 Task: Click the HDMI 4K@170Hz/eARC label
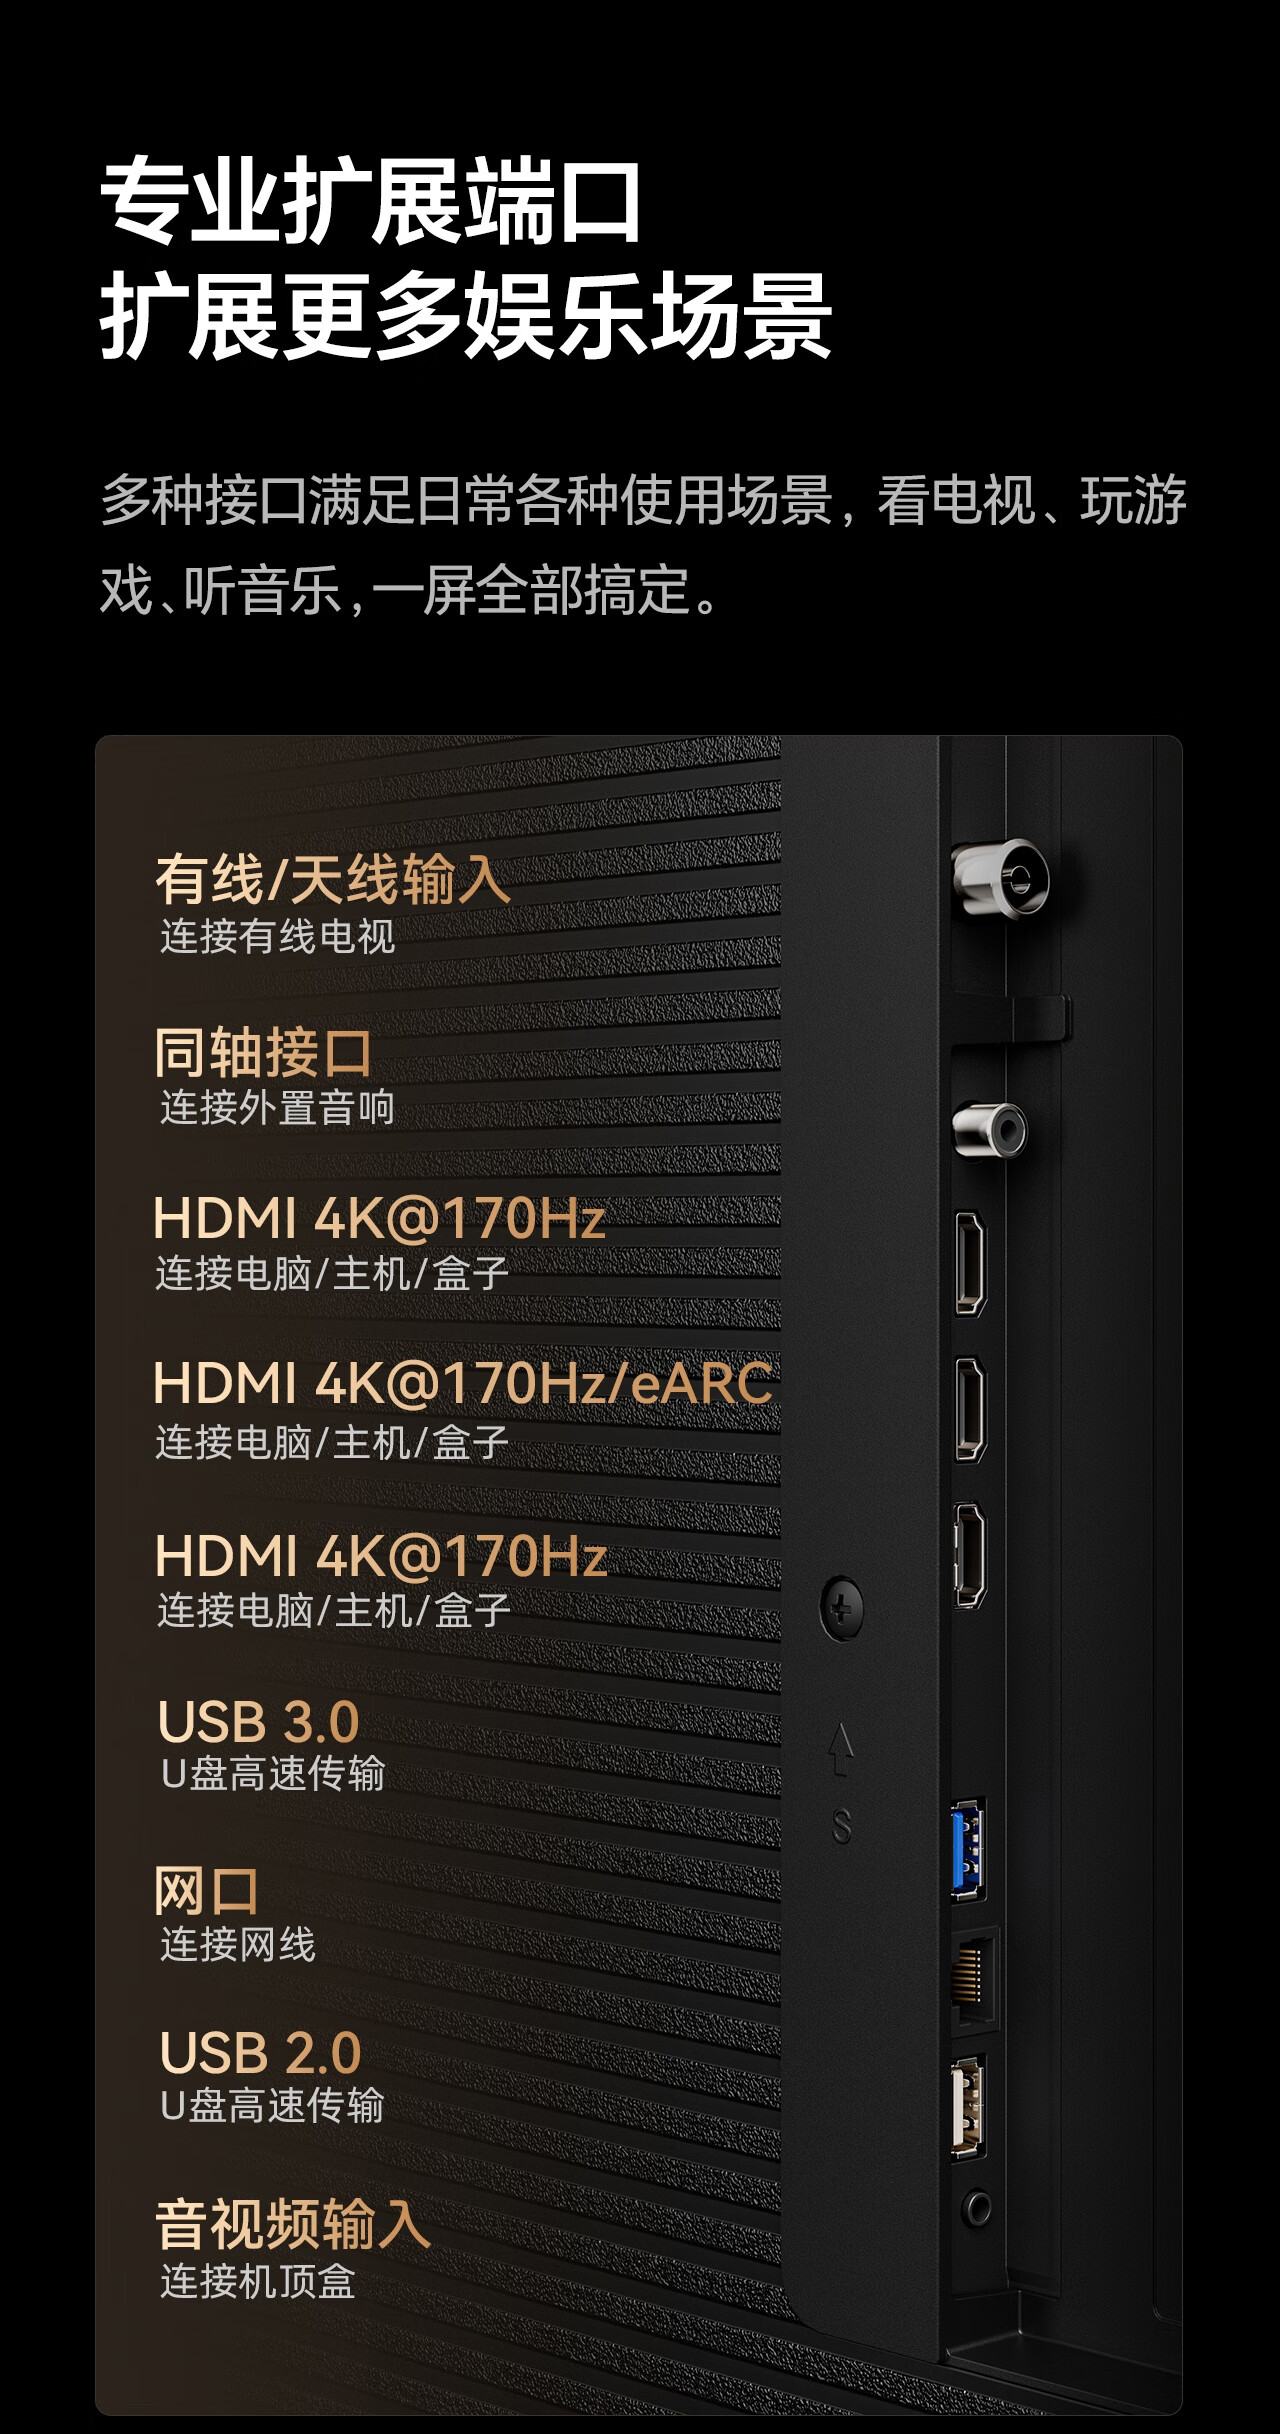(463, 1383)
